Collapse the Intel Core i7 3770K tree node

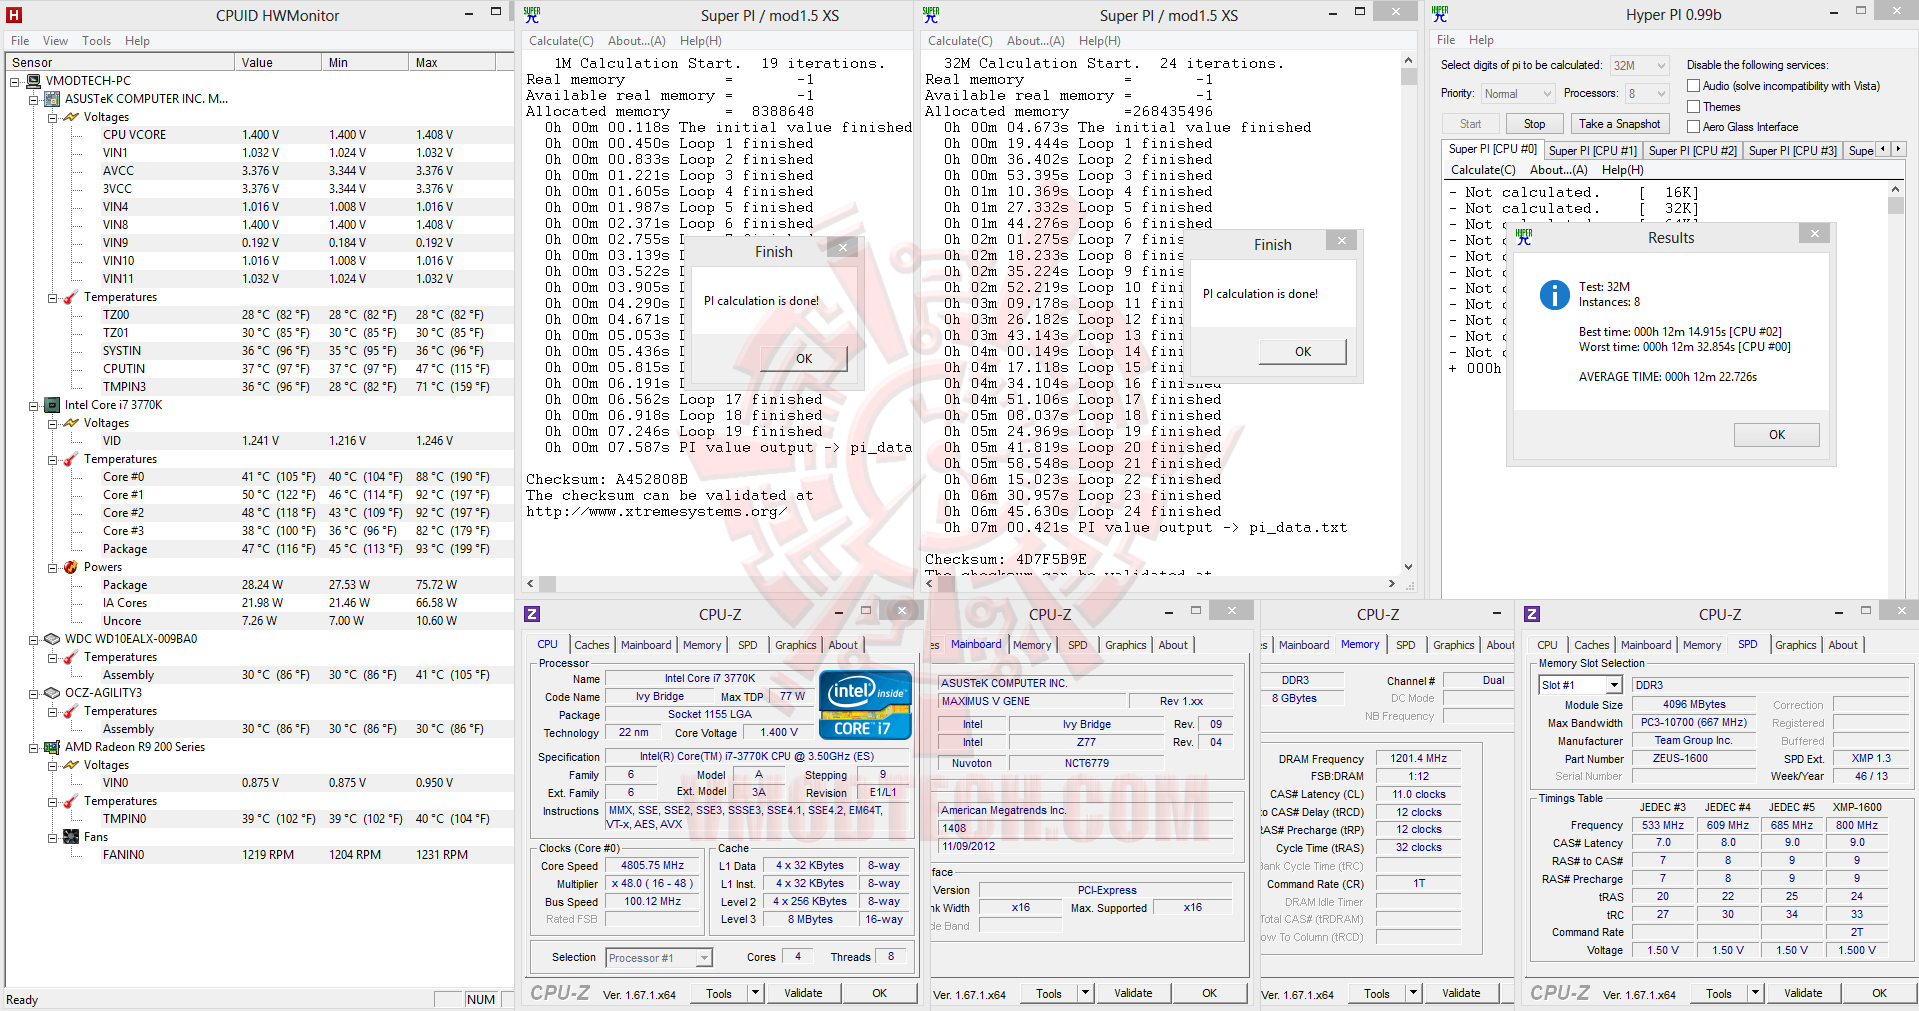tap(34, 406)
